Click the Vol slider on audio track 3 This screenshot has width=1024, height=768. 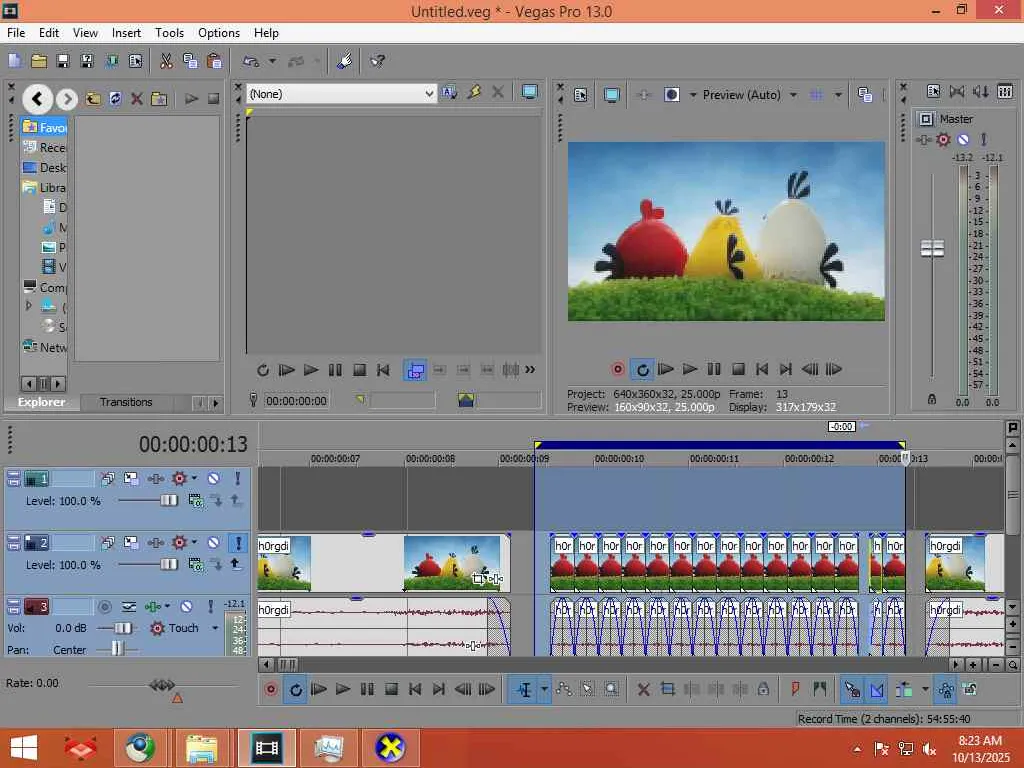pos(123,628)
